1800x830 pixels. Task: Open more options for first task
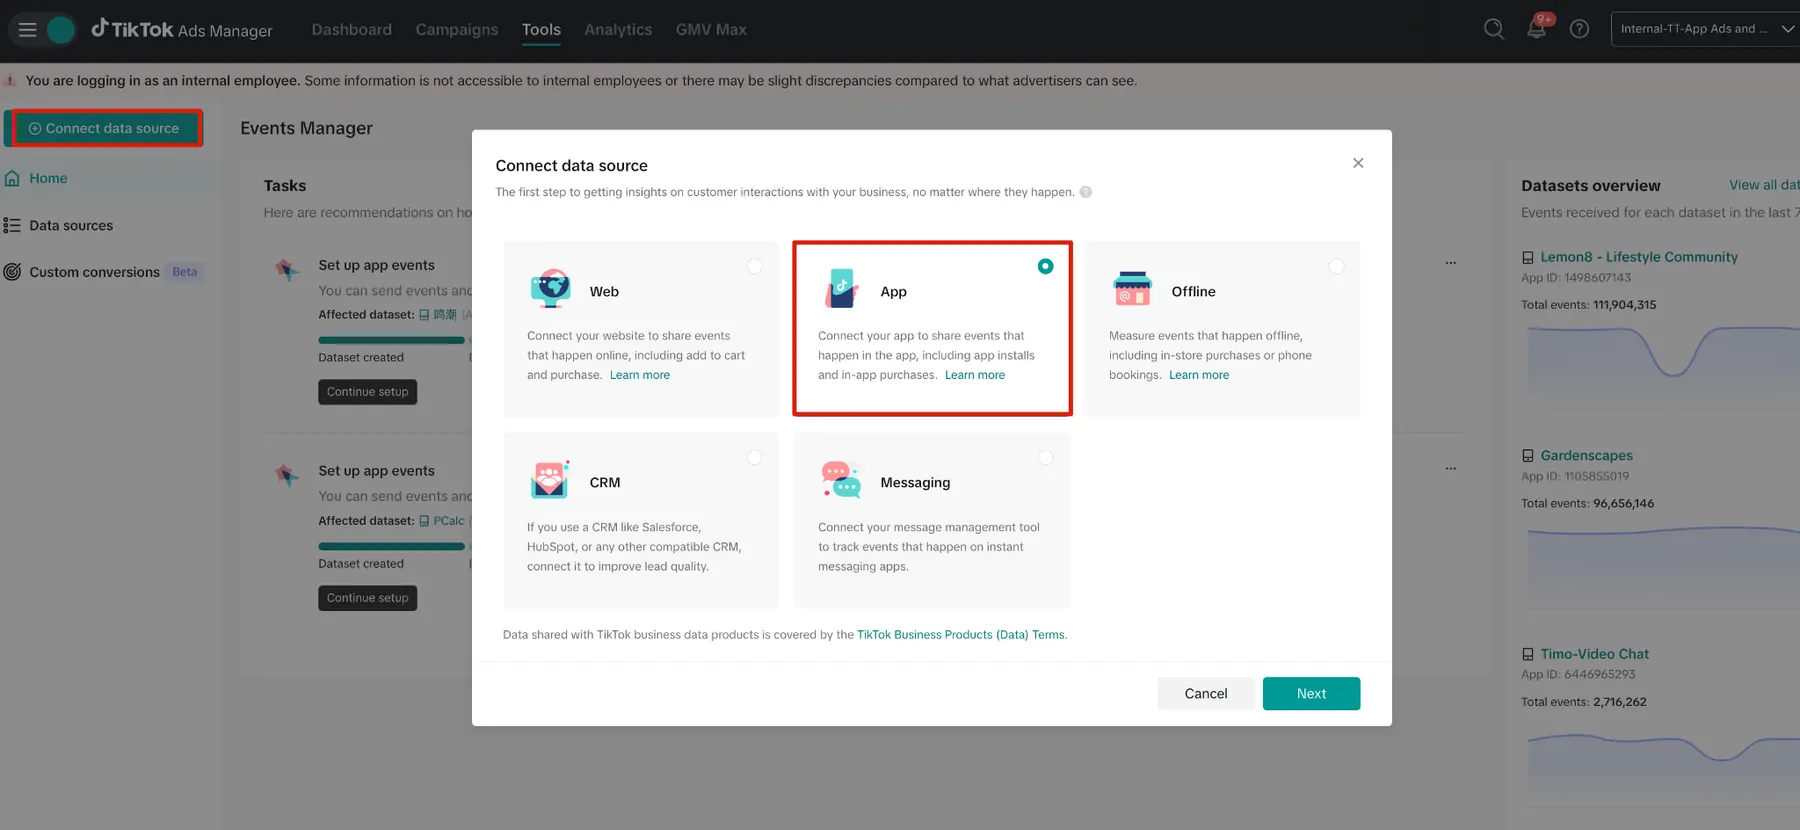click(1450, 263)
